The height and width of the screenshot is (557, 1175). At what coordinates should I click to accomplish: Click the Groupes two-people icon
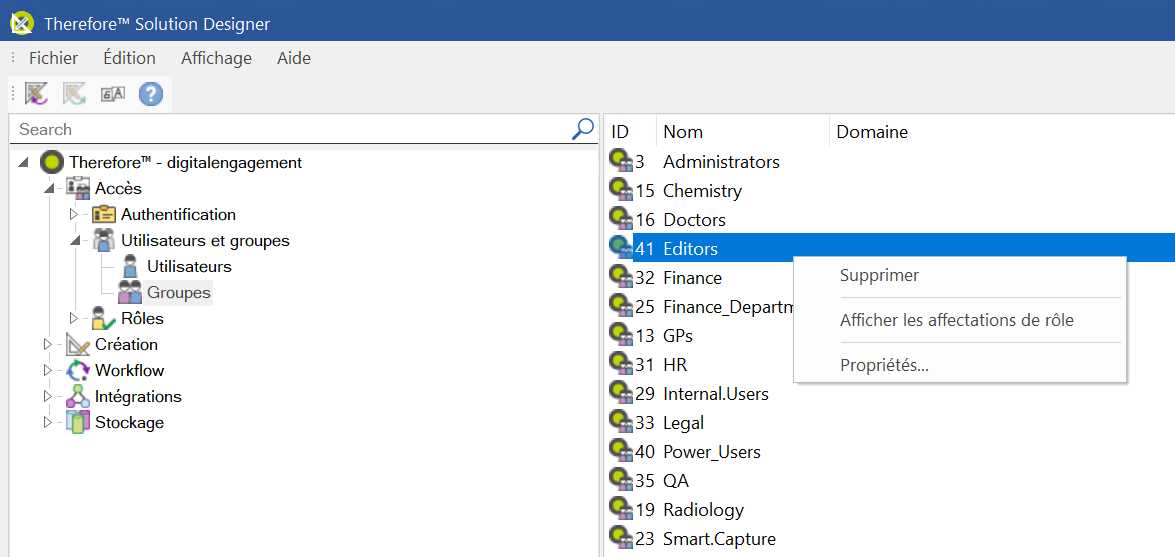point(130,292)
